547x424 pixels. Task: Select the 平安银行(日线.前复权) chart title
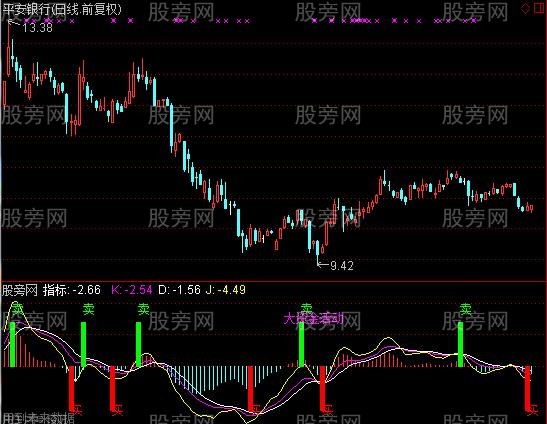pos(62,9)
